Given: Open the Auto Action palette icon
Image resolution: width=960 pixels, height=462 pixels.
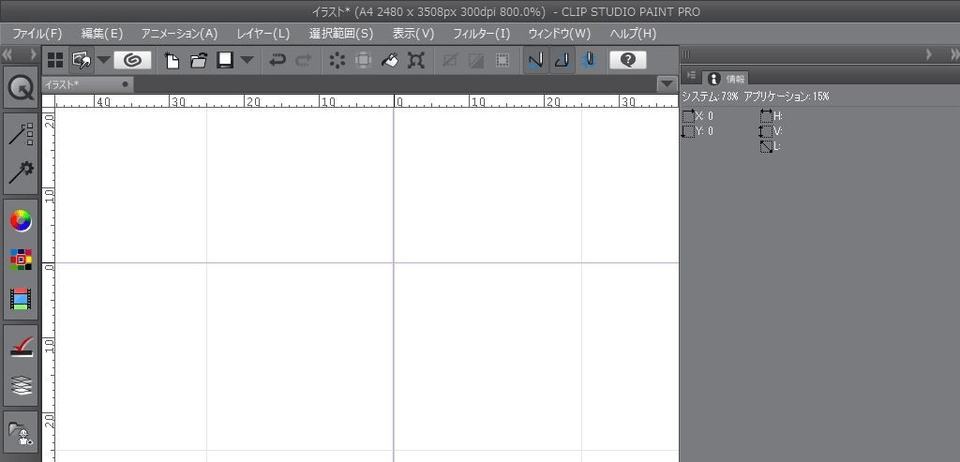Looking at the screenshot, I should [x=21, y=348].
